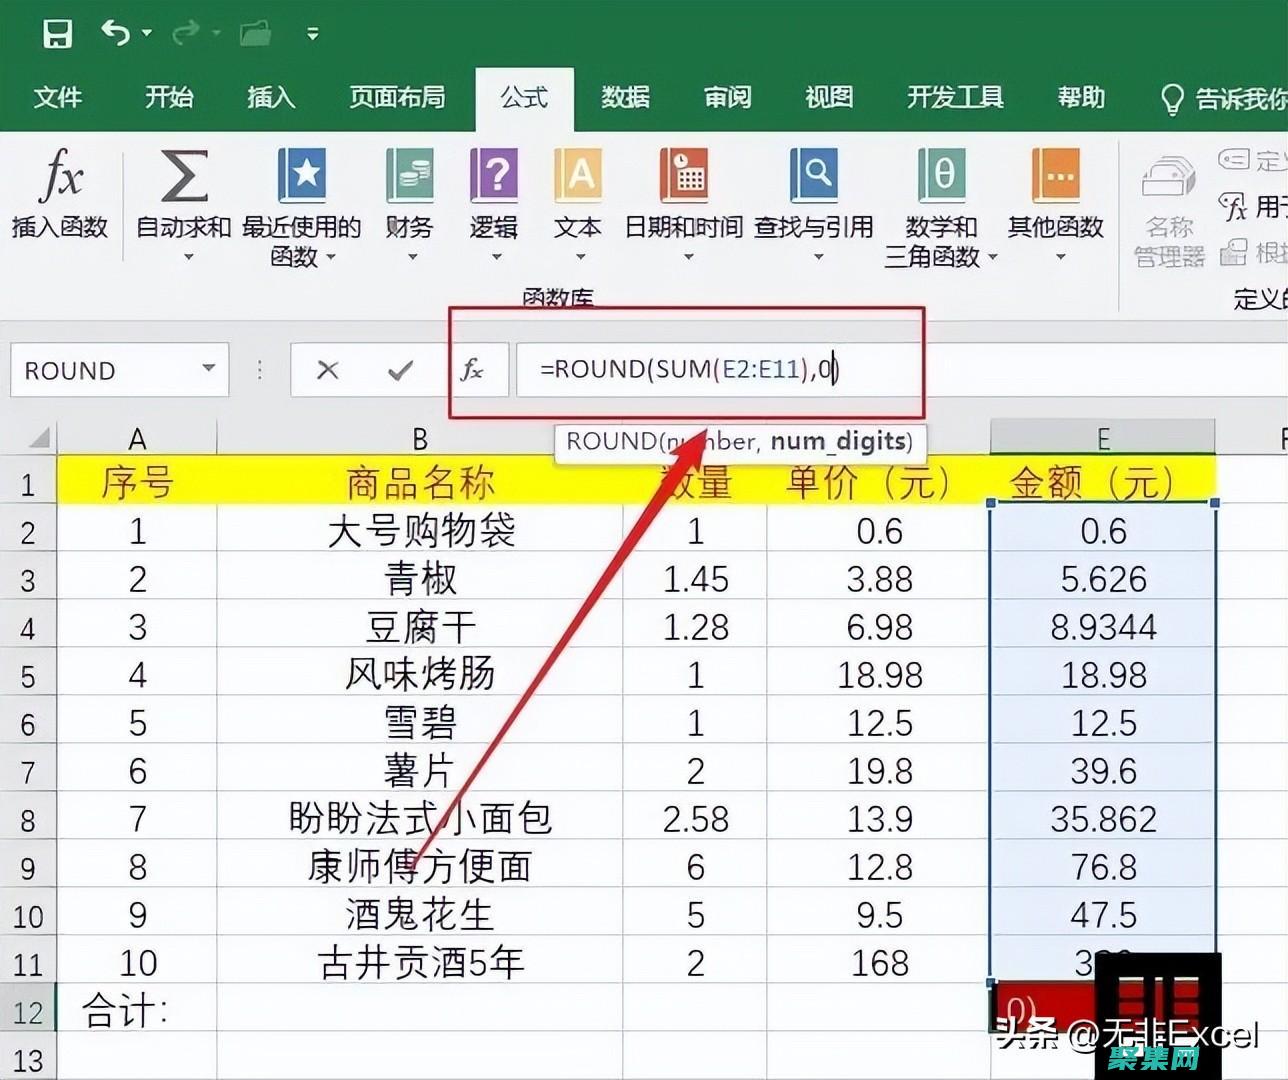Click the Save icon in quick access toolbar

[58, 32]
